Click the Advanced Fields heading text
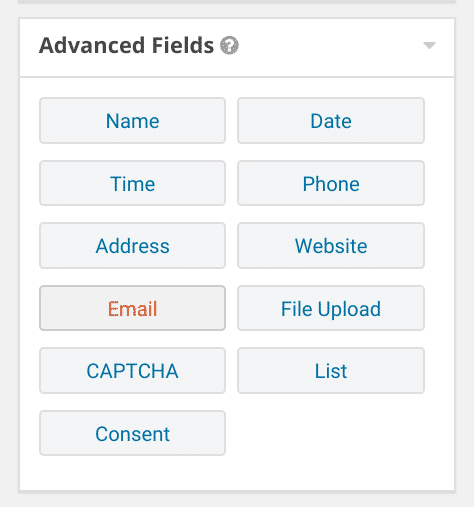The image size is (474, 507). pos(126,45)
